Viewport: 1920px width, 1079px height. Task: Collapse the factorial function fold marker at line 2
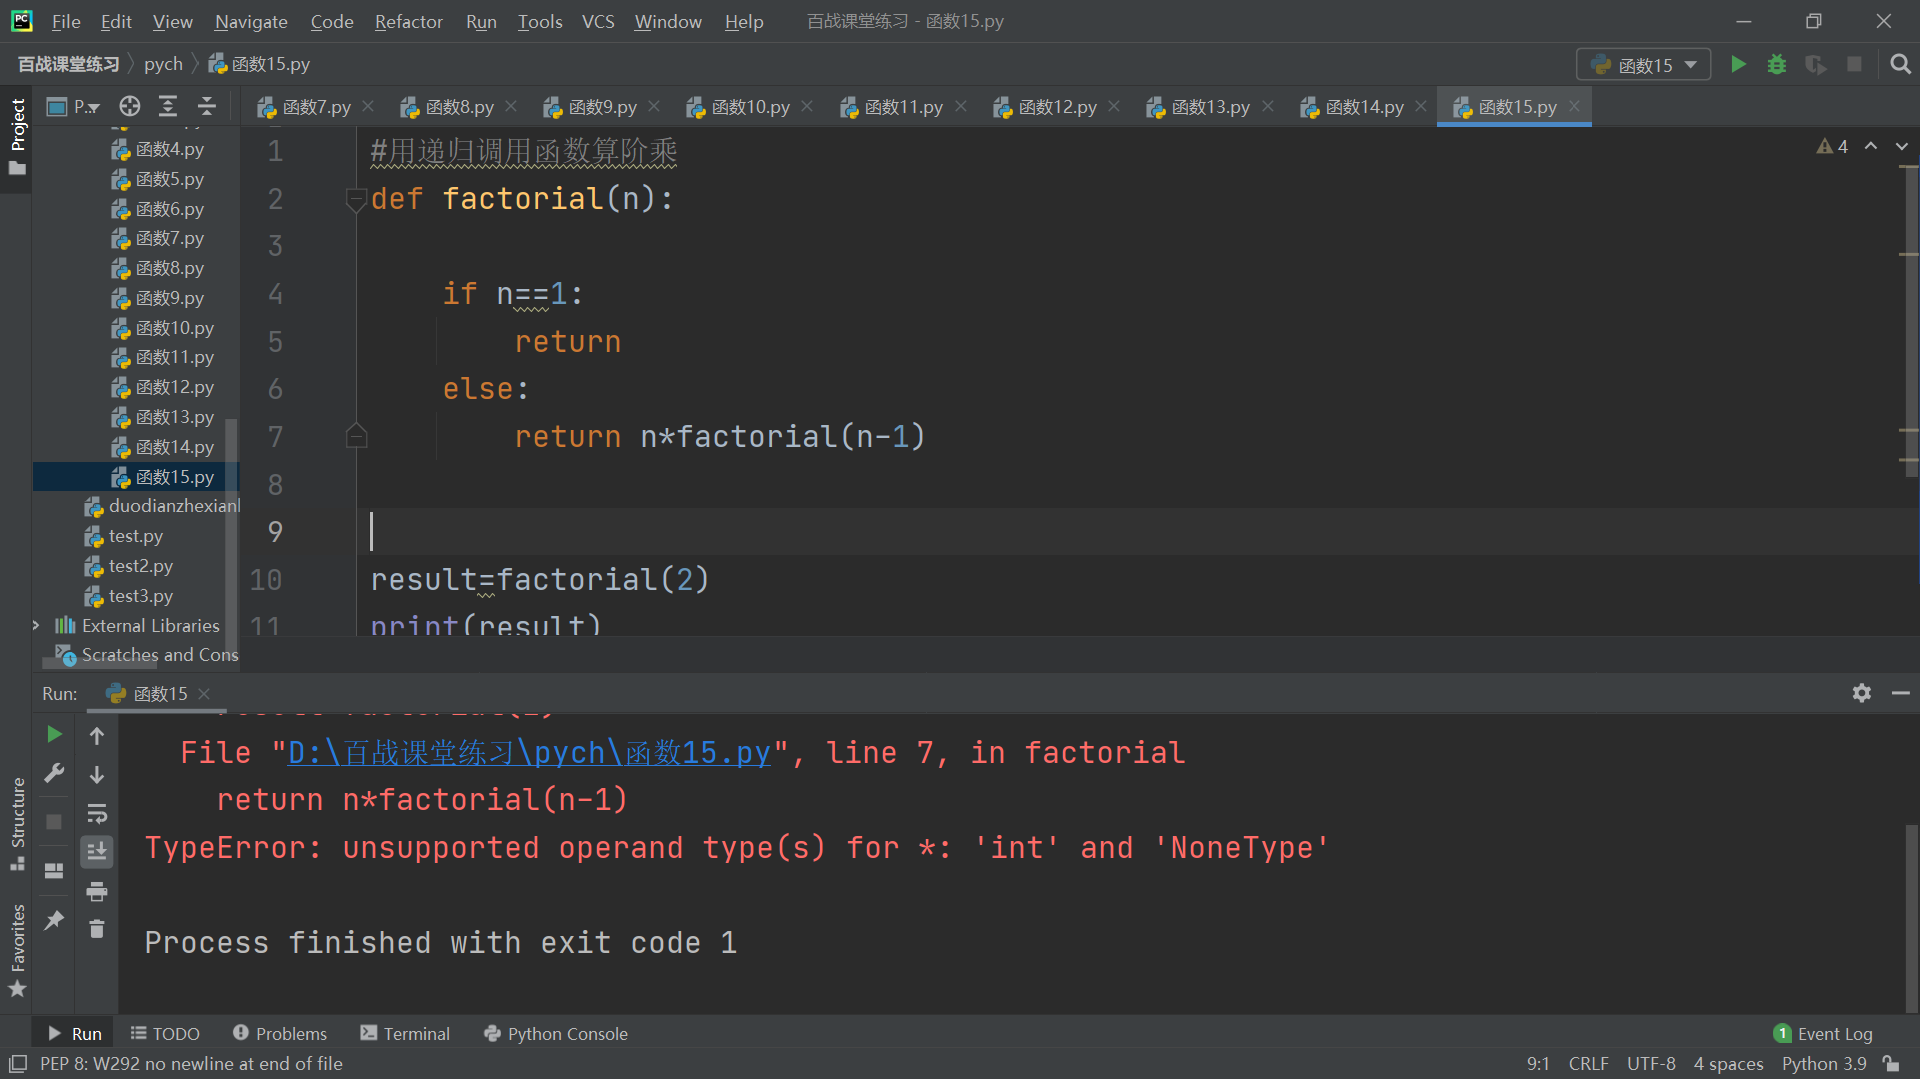click(356, 200)
